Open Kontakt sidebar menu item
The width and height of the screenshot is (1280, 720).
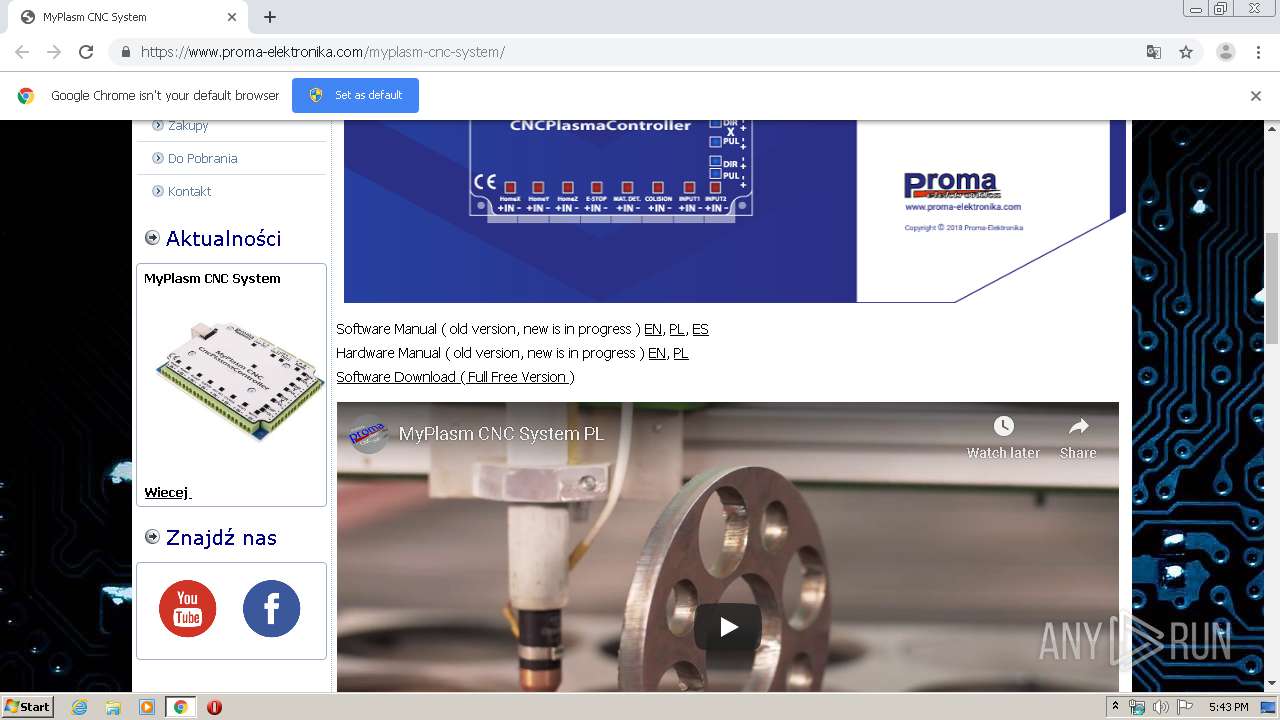[189, 191]
